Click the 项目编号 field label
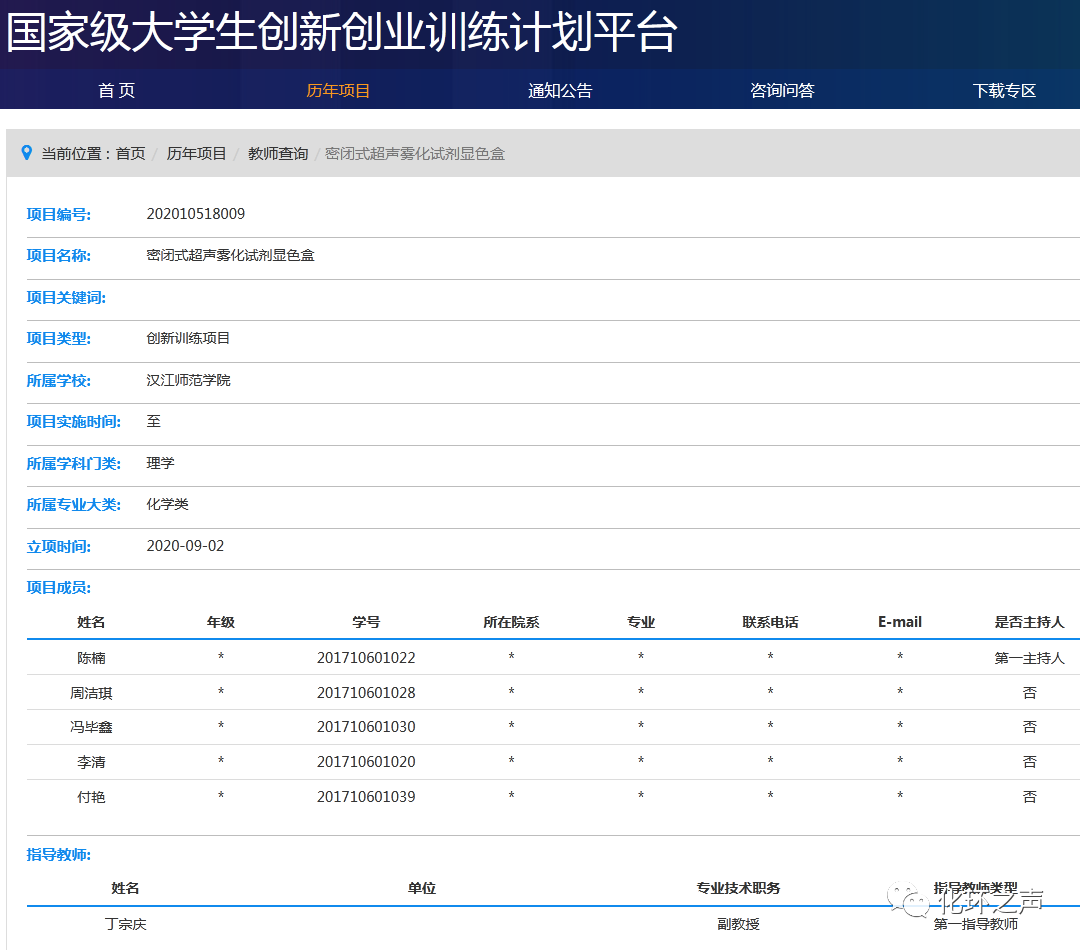The image size is (1080, 950). click(x=59, y=214)
